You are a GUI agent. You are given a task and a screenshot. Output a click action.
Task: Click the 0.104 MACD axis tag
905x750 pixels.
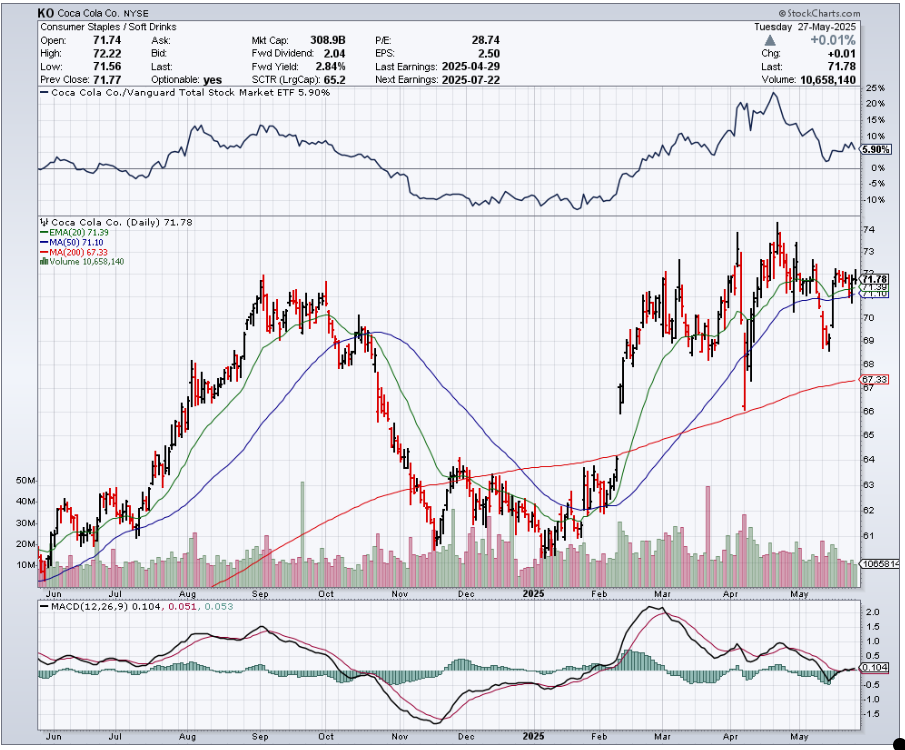click(875, 668)
